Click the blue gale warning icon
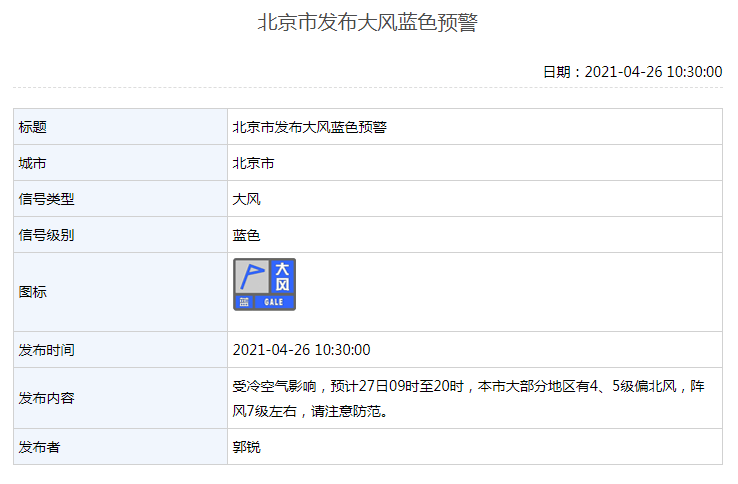Viewport: 738px width, 484px height. point(265,284)
